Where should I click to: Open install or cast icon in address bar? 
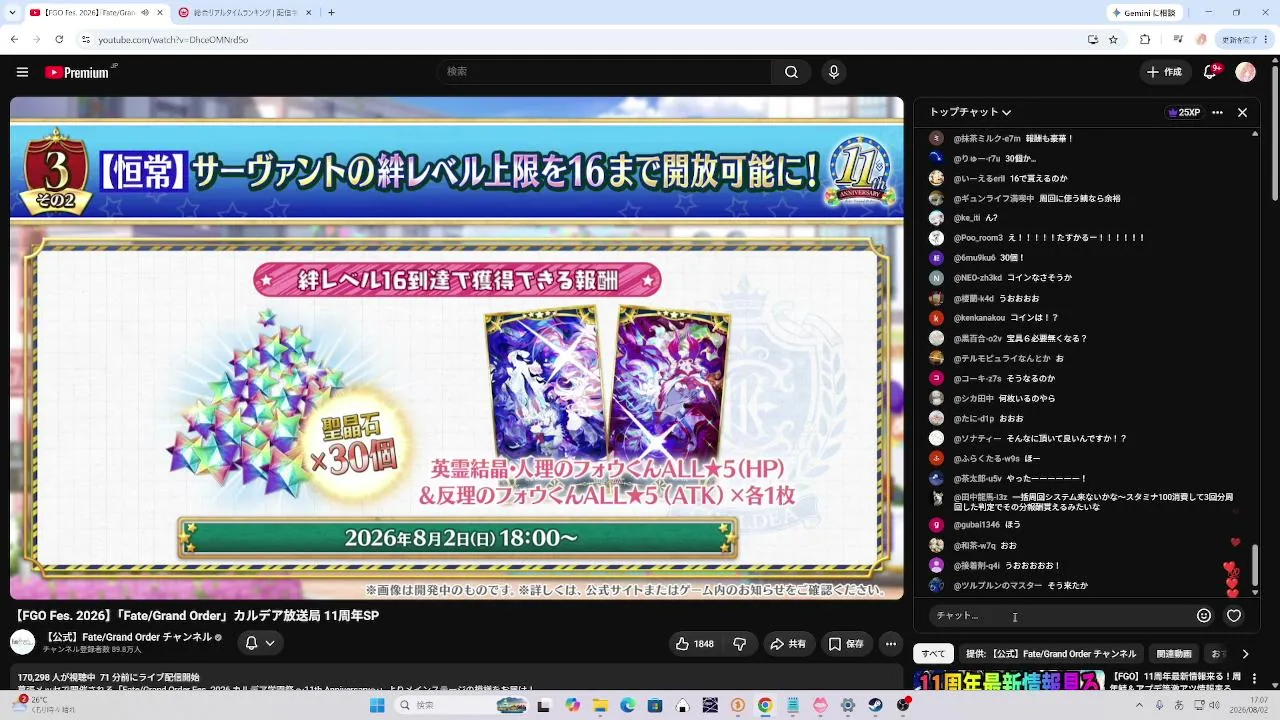tap(1092, 39)
